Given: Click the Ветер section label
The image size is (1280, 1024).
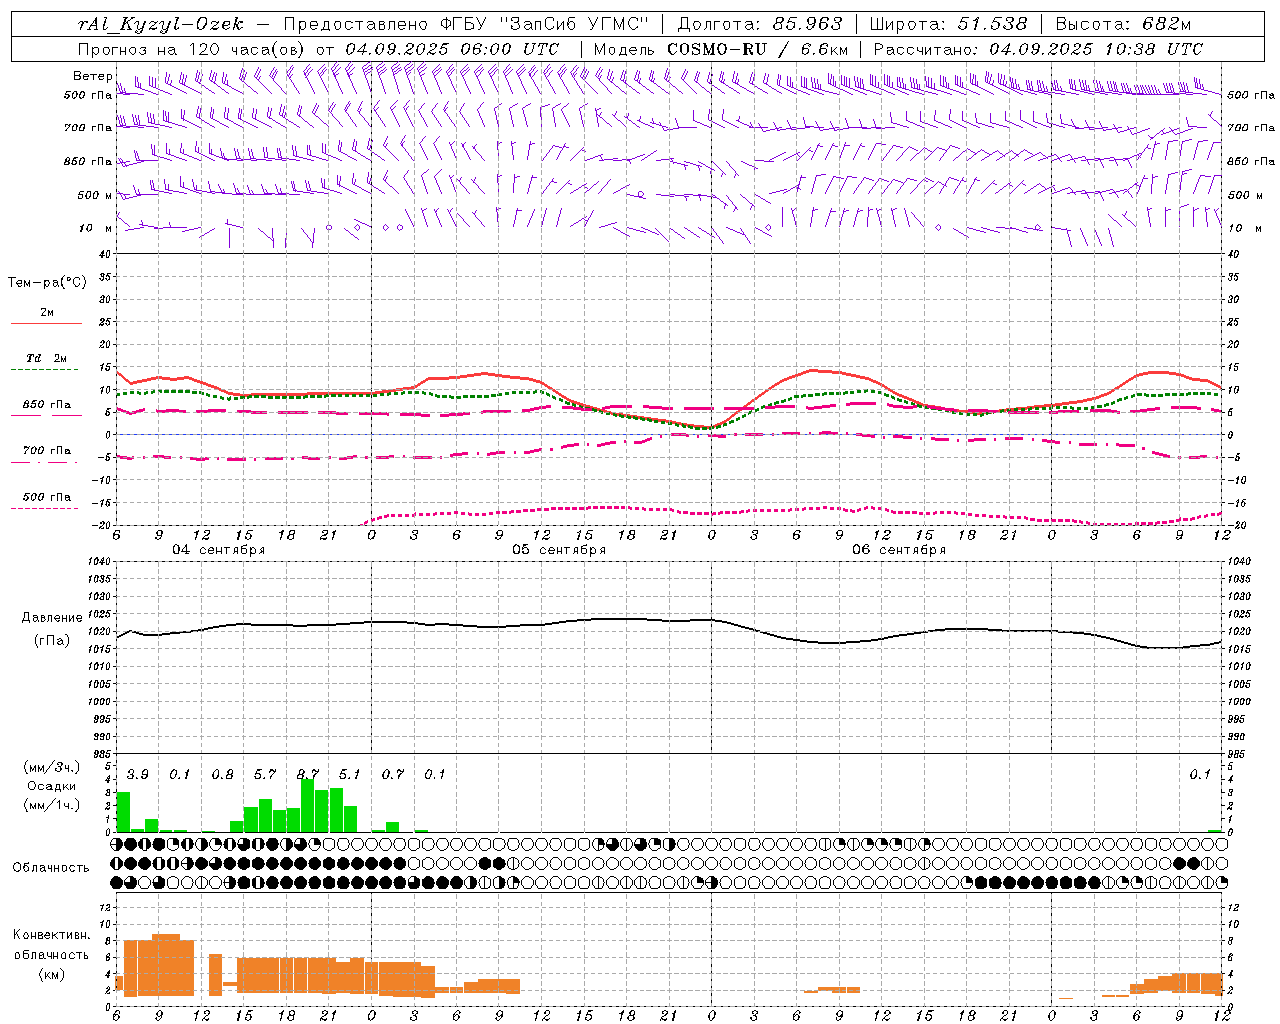Looking at the screenshot, I should pos(92,76).
